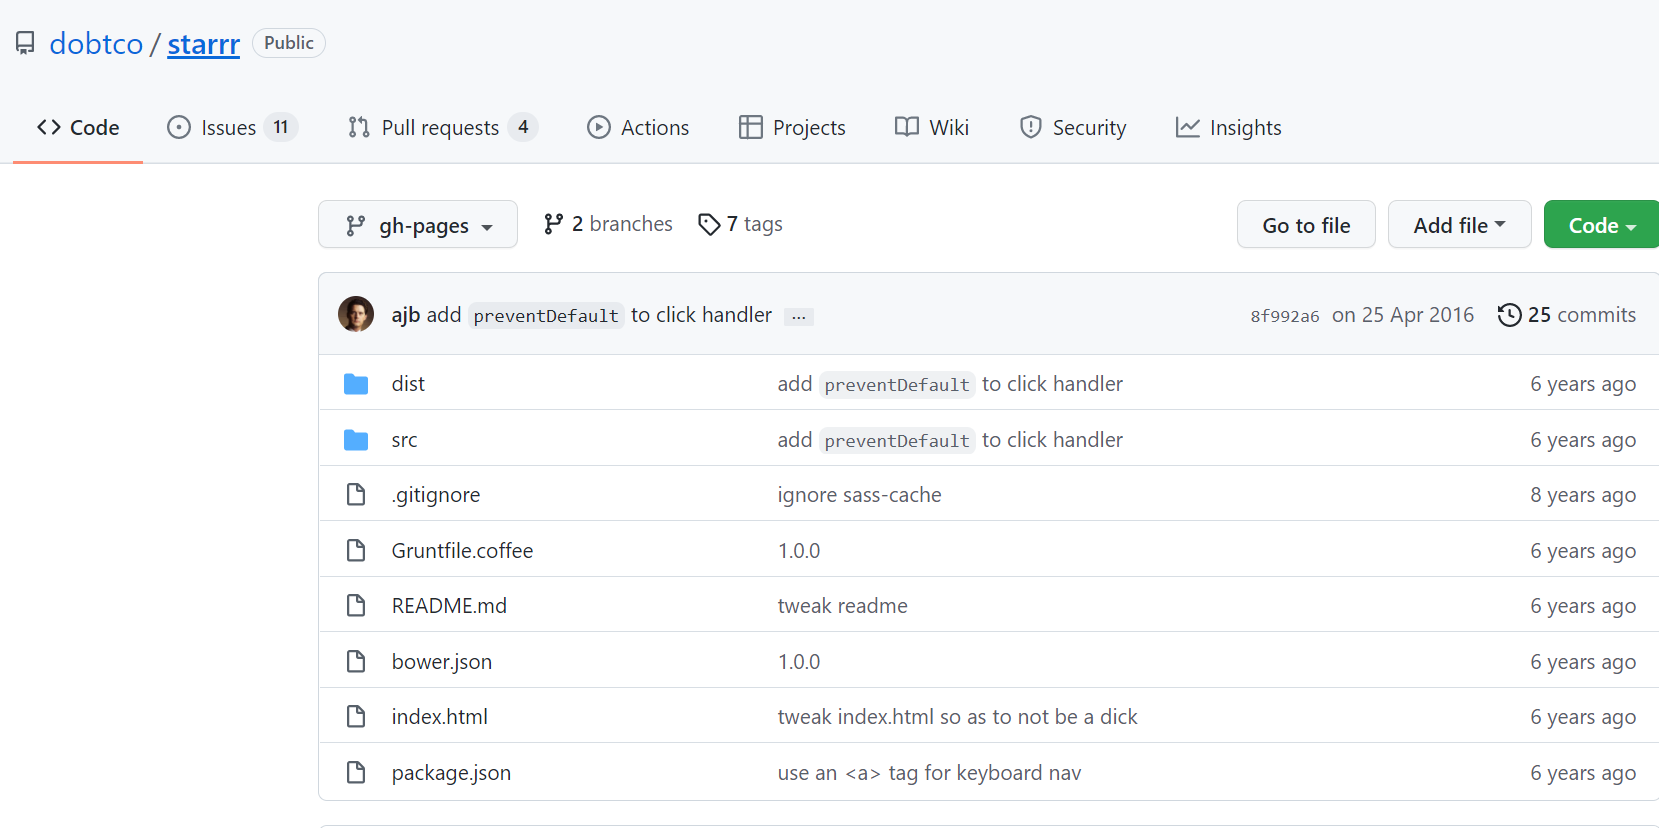1659x828 pixels.
Task: Open the Issues tab
Action: point(232,127)
